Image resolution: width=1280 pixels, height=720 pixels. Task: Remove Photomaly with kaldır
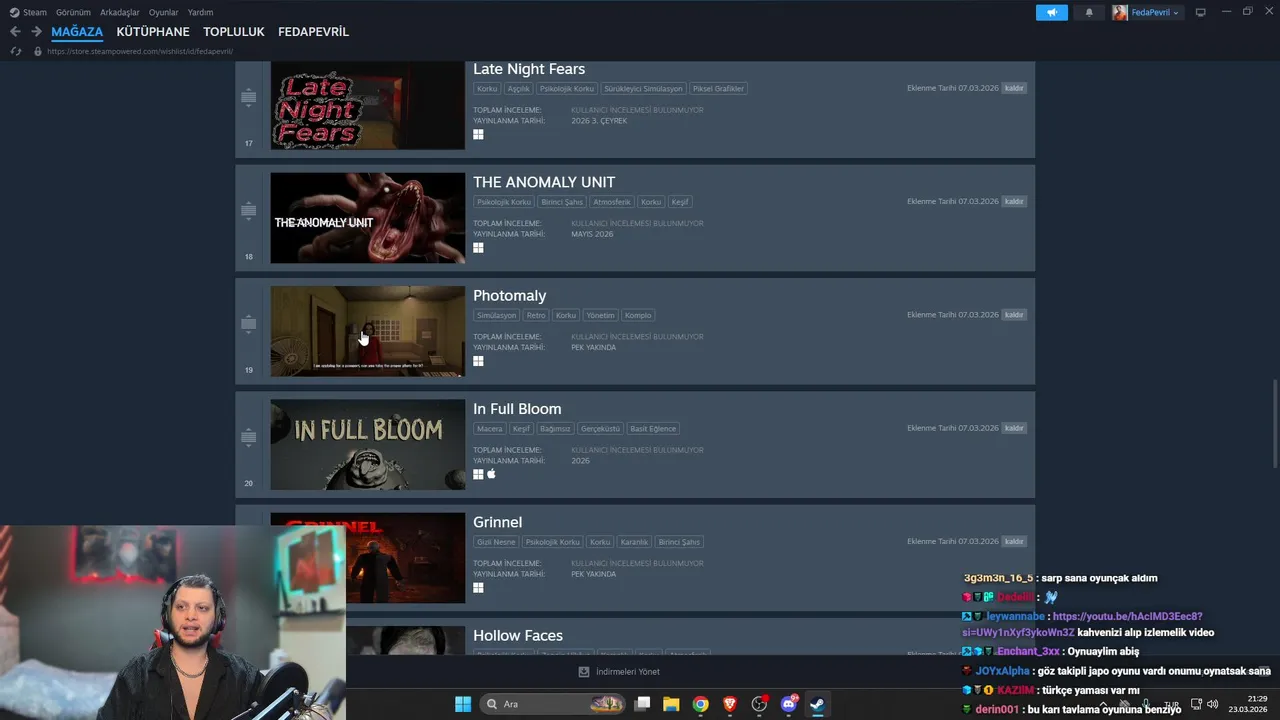coord(1014,315)
